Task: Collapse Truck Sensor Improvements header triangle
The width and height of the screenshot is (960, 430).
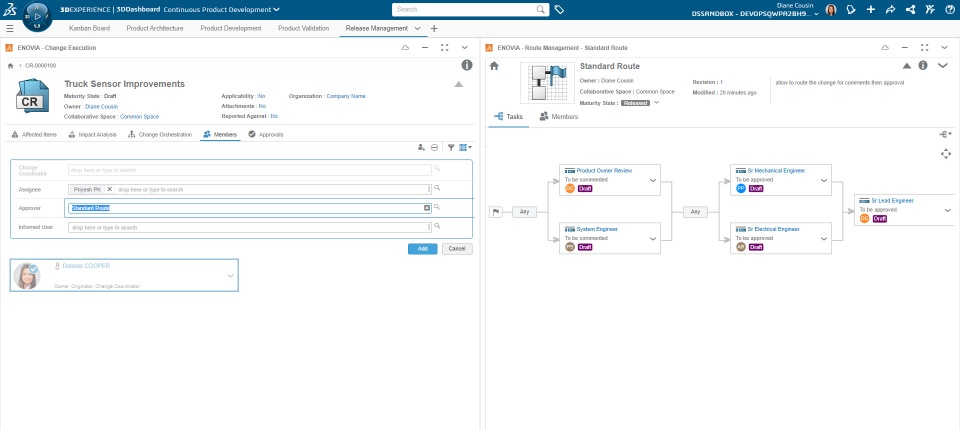Action: tap(459, 85)
